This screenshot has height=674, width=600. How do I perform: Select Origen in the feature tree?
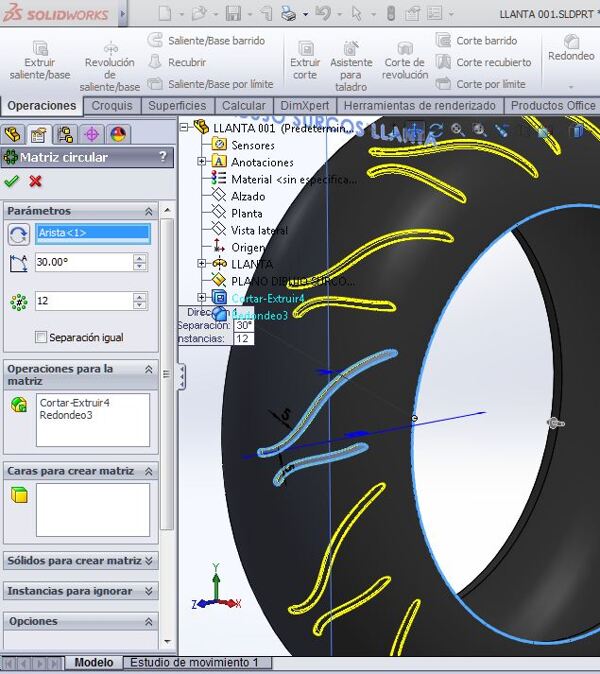click(x=248, y=248)
